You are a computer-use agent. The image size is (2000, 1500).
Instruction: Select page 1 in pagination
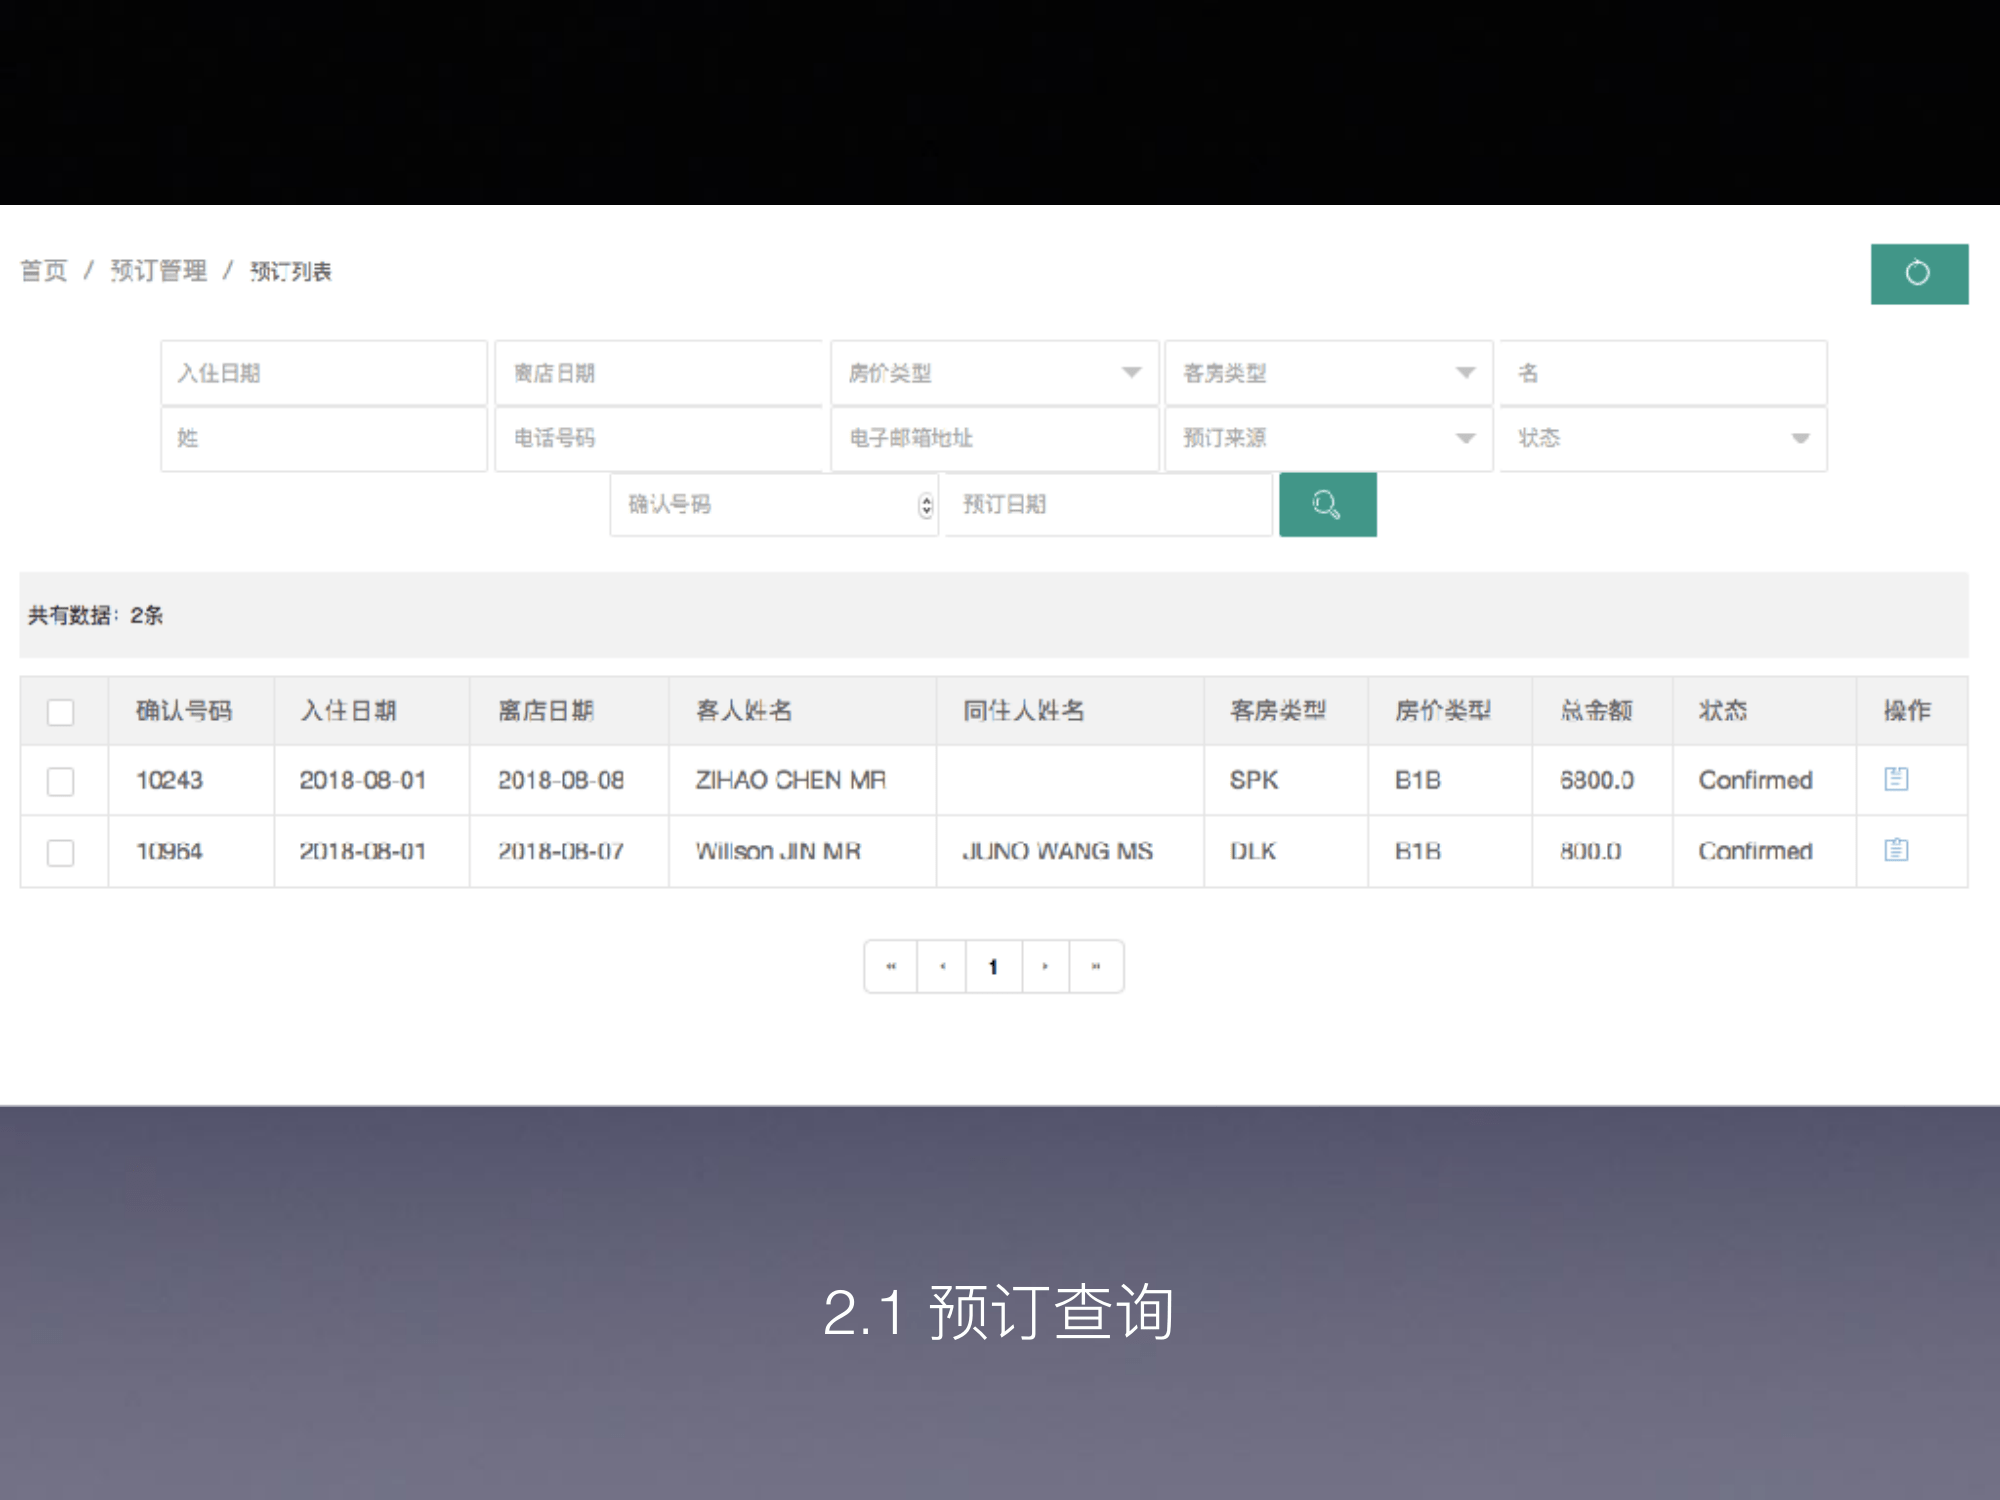(x=993, y=966)
